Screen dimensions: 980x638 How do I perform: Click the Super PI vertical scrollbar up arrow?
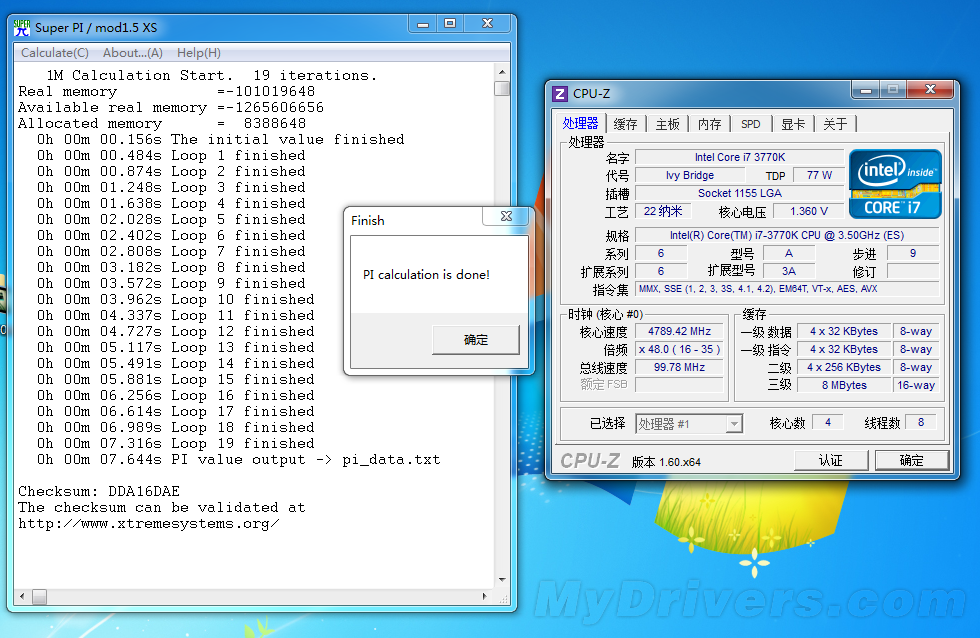tap(502, 73)
